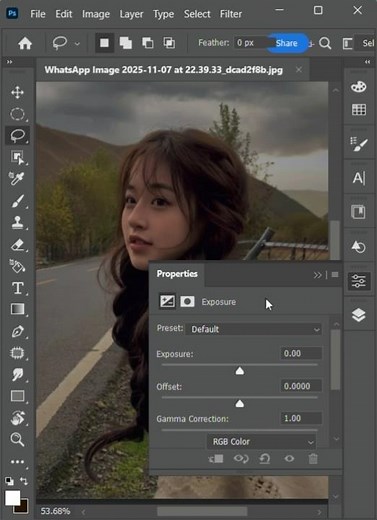377x520 pixels.
Task: Select the Smudge tool
Action: pos(17,374)
